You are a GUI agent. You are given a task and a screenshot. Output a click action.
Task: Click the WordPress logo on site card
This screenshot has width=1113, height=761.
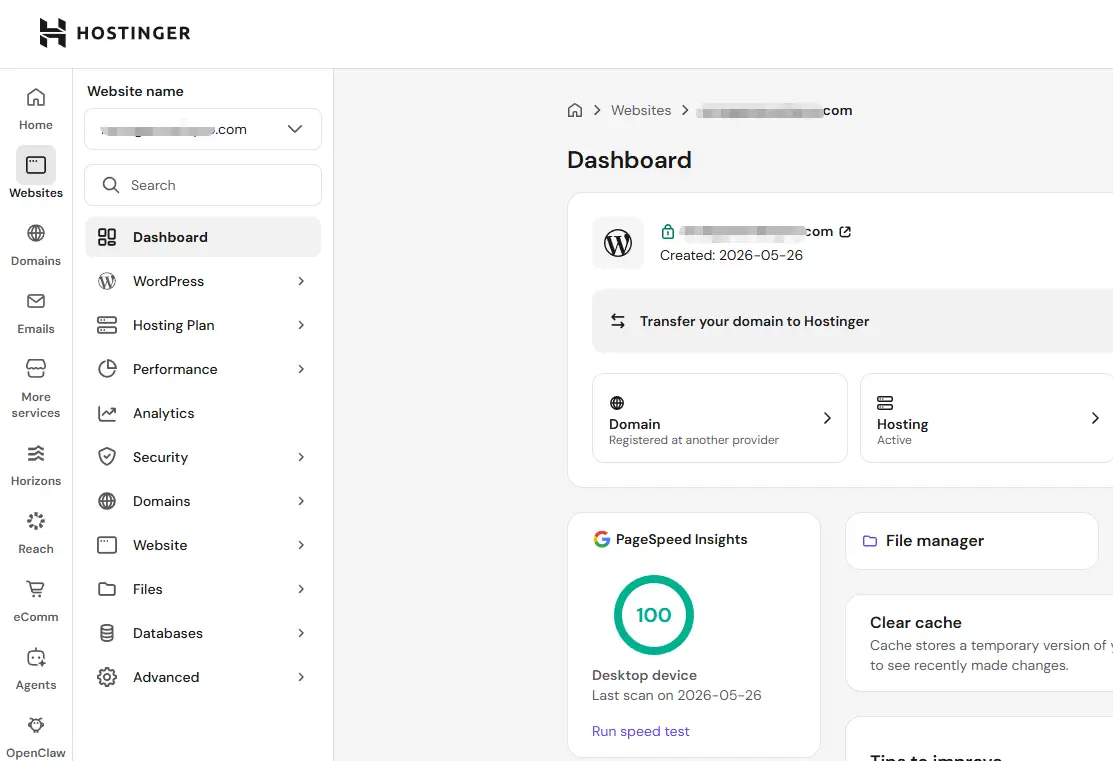tap(618, 243)
